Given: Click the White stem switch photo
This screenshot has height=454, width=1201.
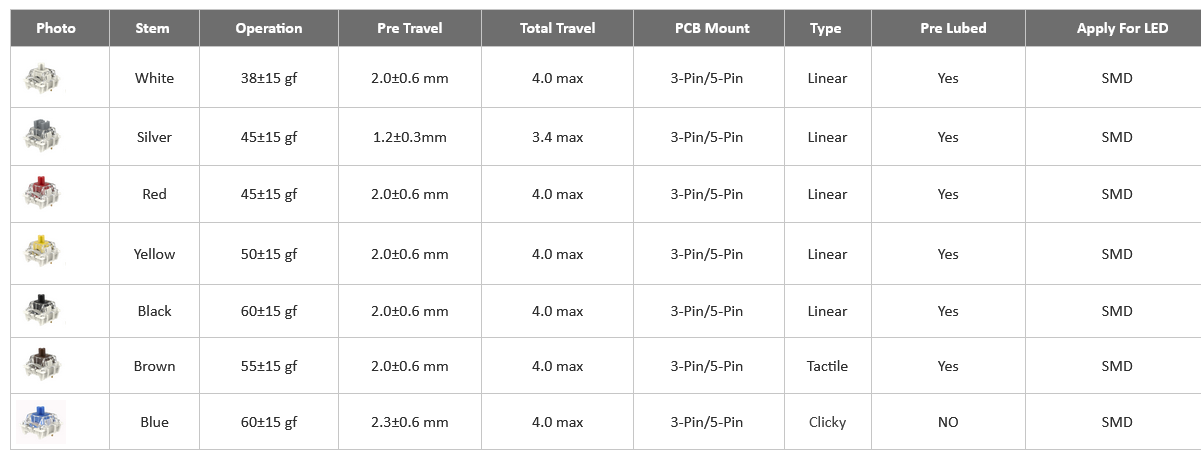Looking at the screenshot, I should point(41,78).
